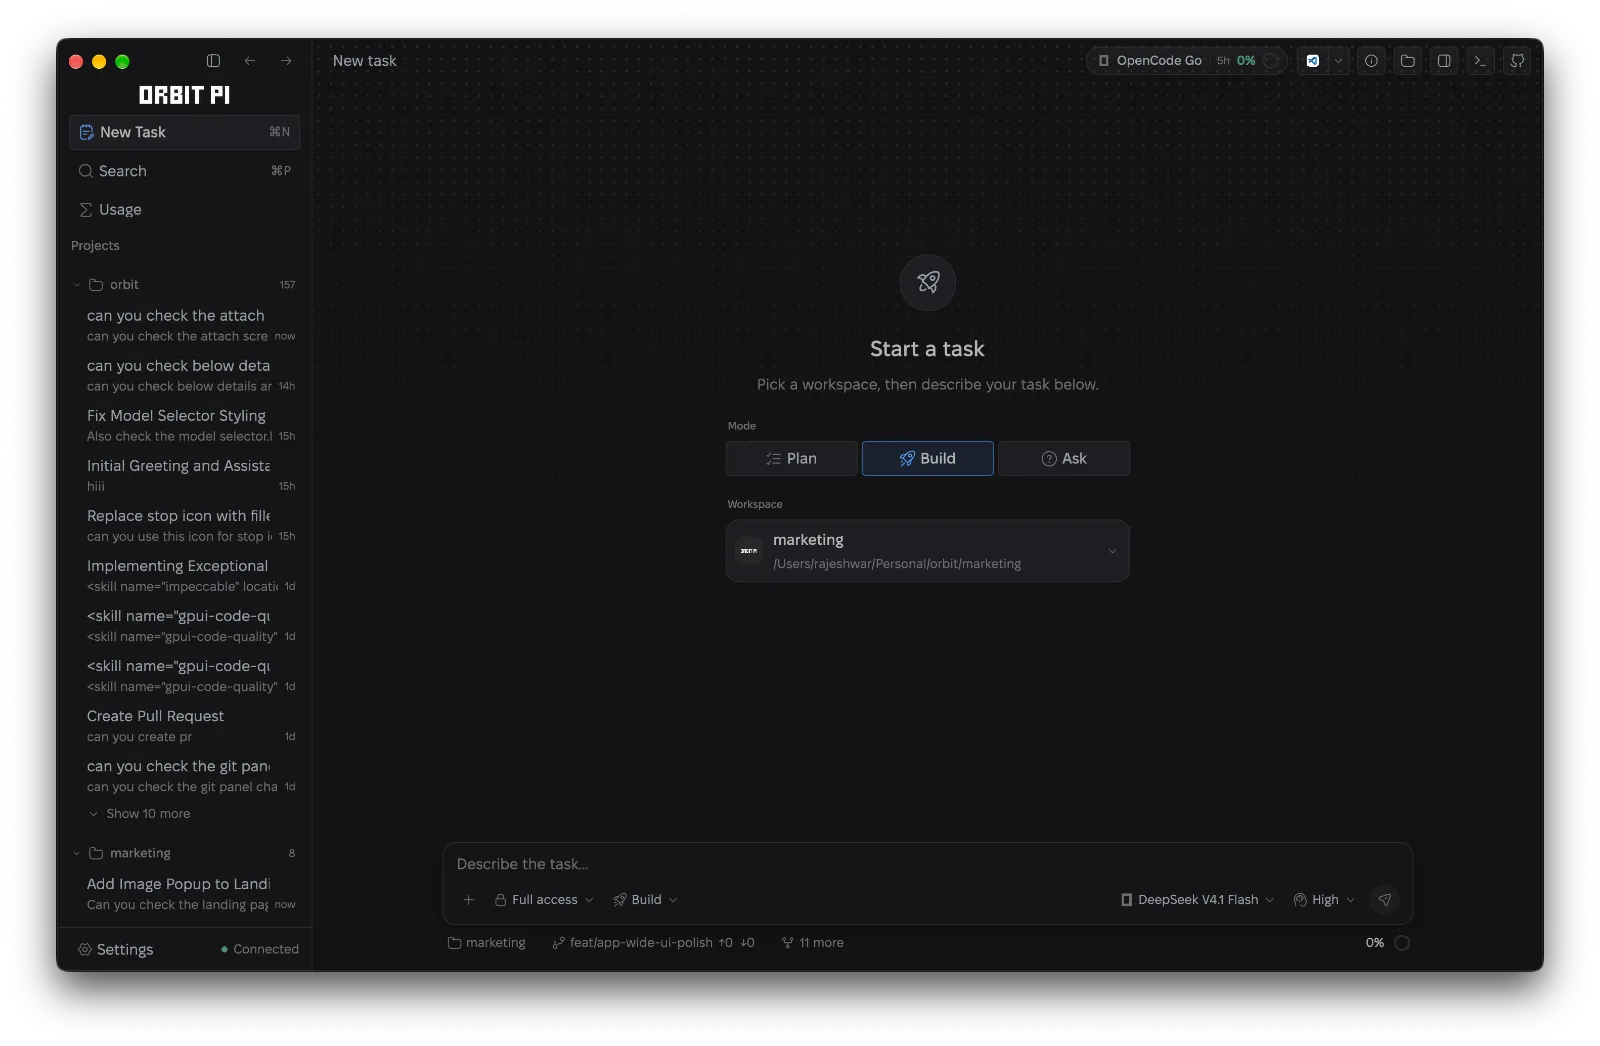
Task: Open the Create Pull Request task
Action: coord(190,726)
